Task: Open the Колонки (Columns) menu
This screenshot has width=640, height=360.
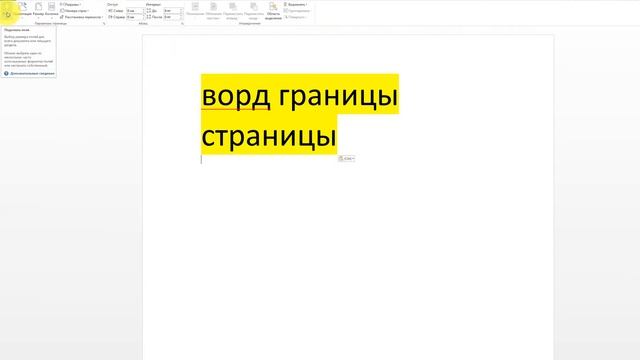Action: click(51, 11)
